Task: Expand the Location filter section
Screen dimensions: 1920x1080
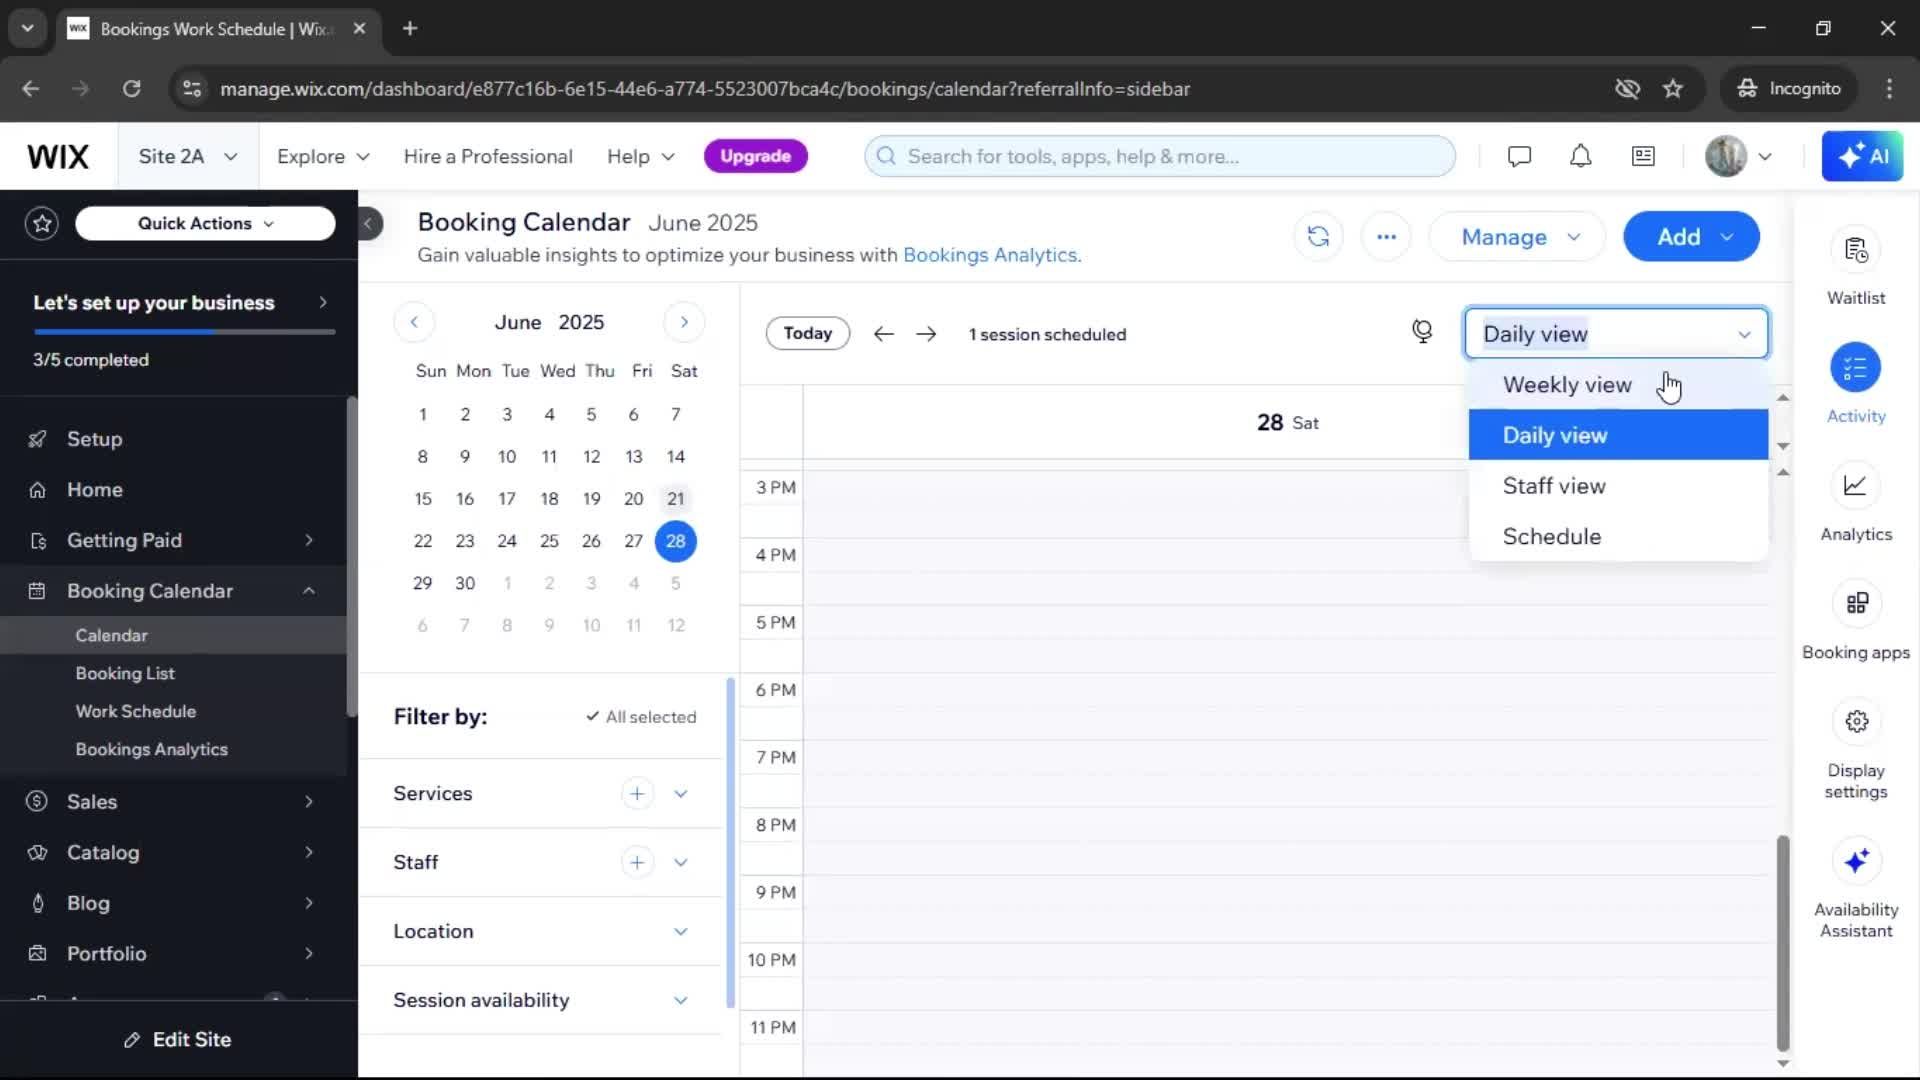Action: 681,932
